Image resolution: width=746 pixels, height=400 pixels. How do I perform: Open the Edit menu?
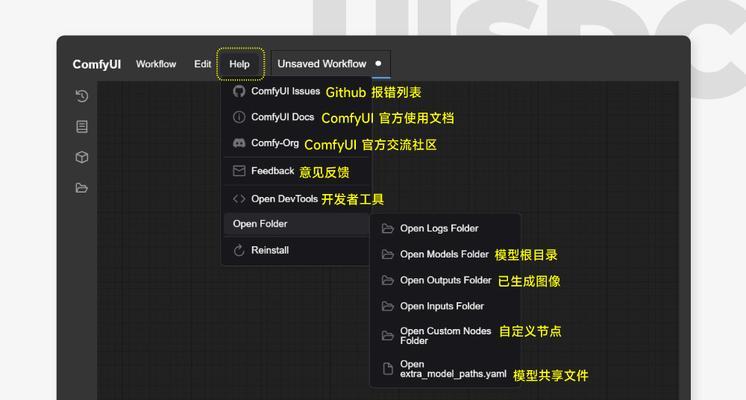point(202,64)
